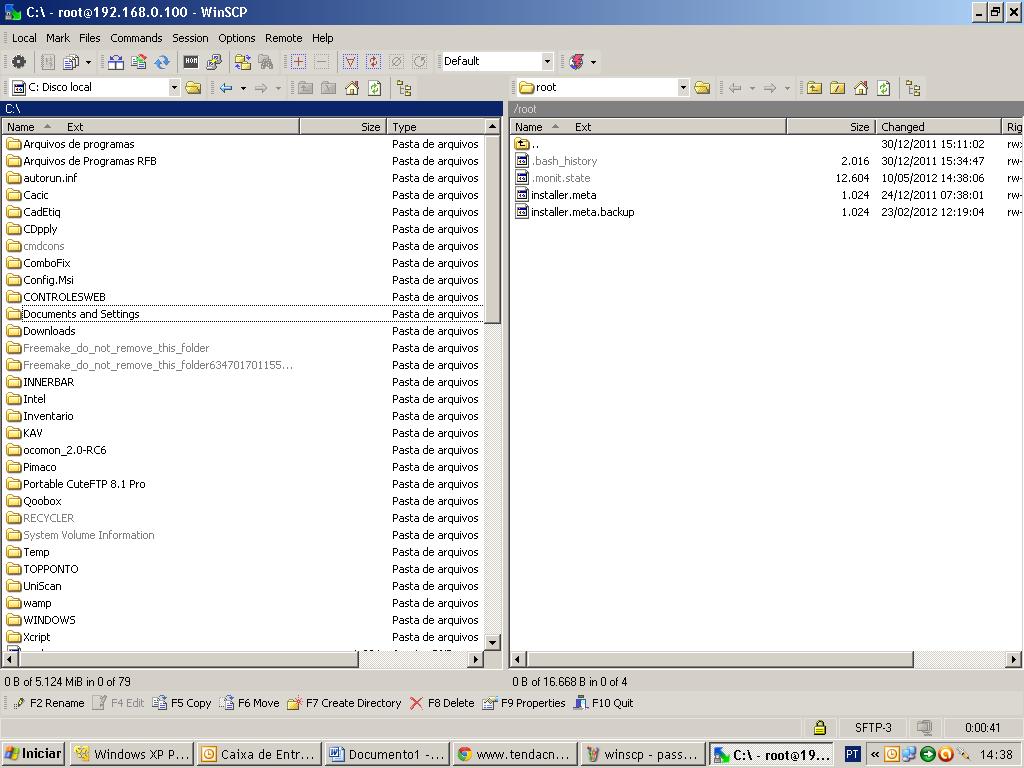Viewport: 1024px width, 768px height.
Task: Click the Select Files plus icon
Action: [x=298, y=62]
